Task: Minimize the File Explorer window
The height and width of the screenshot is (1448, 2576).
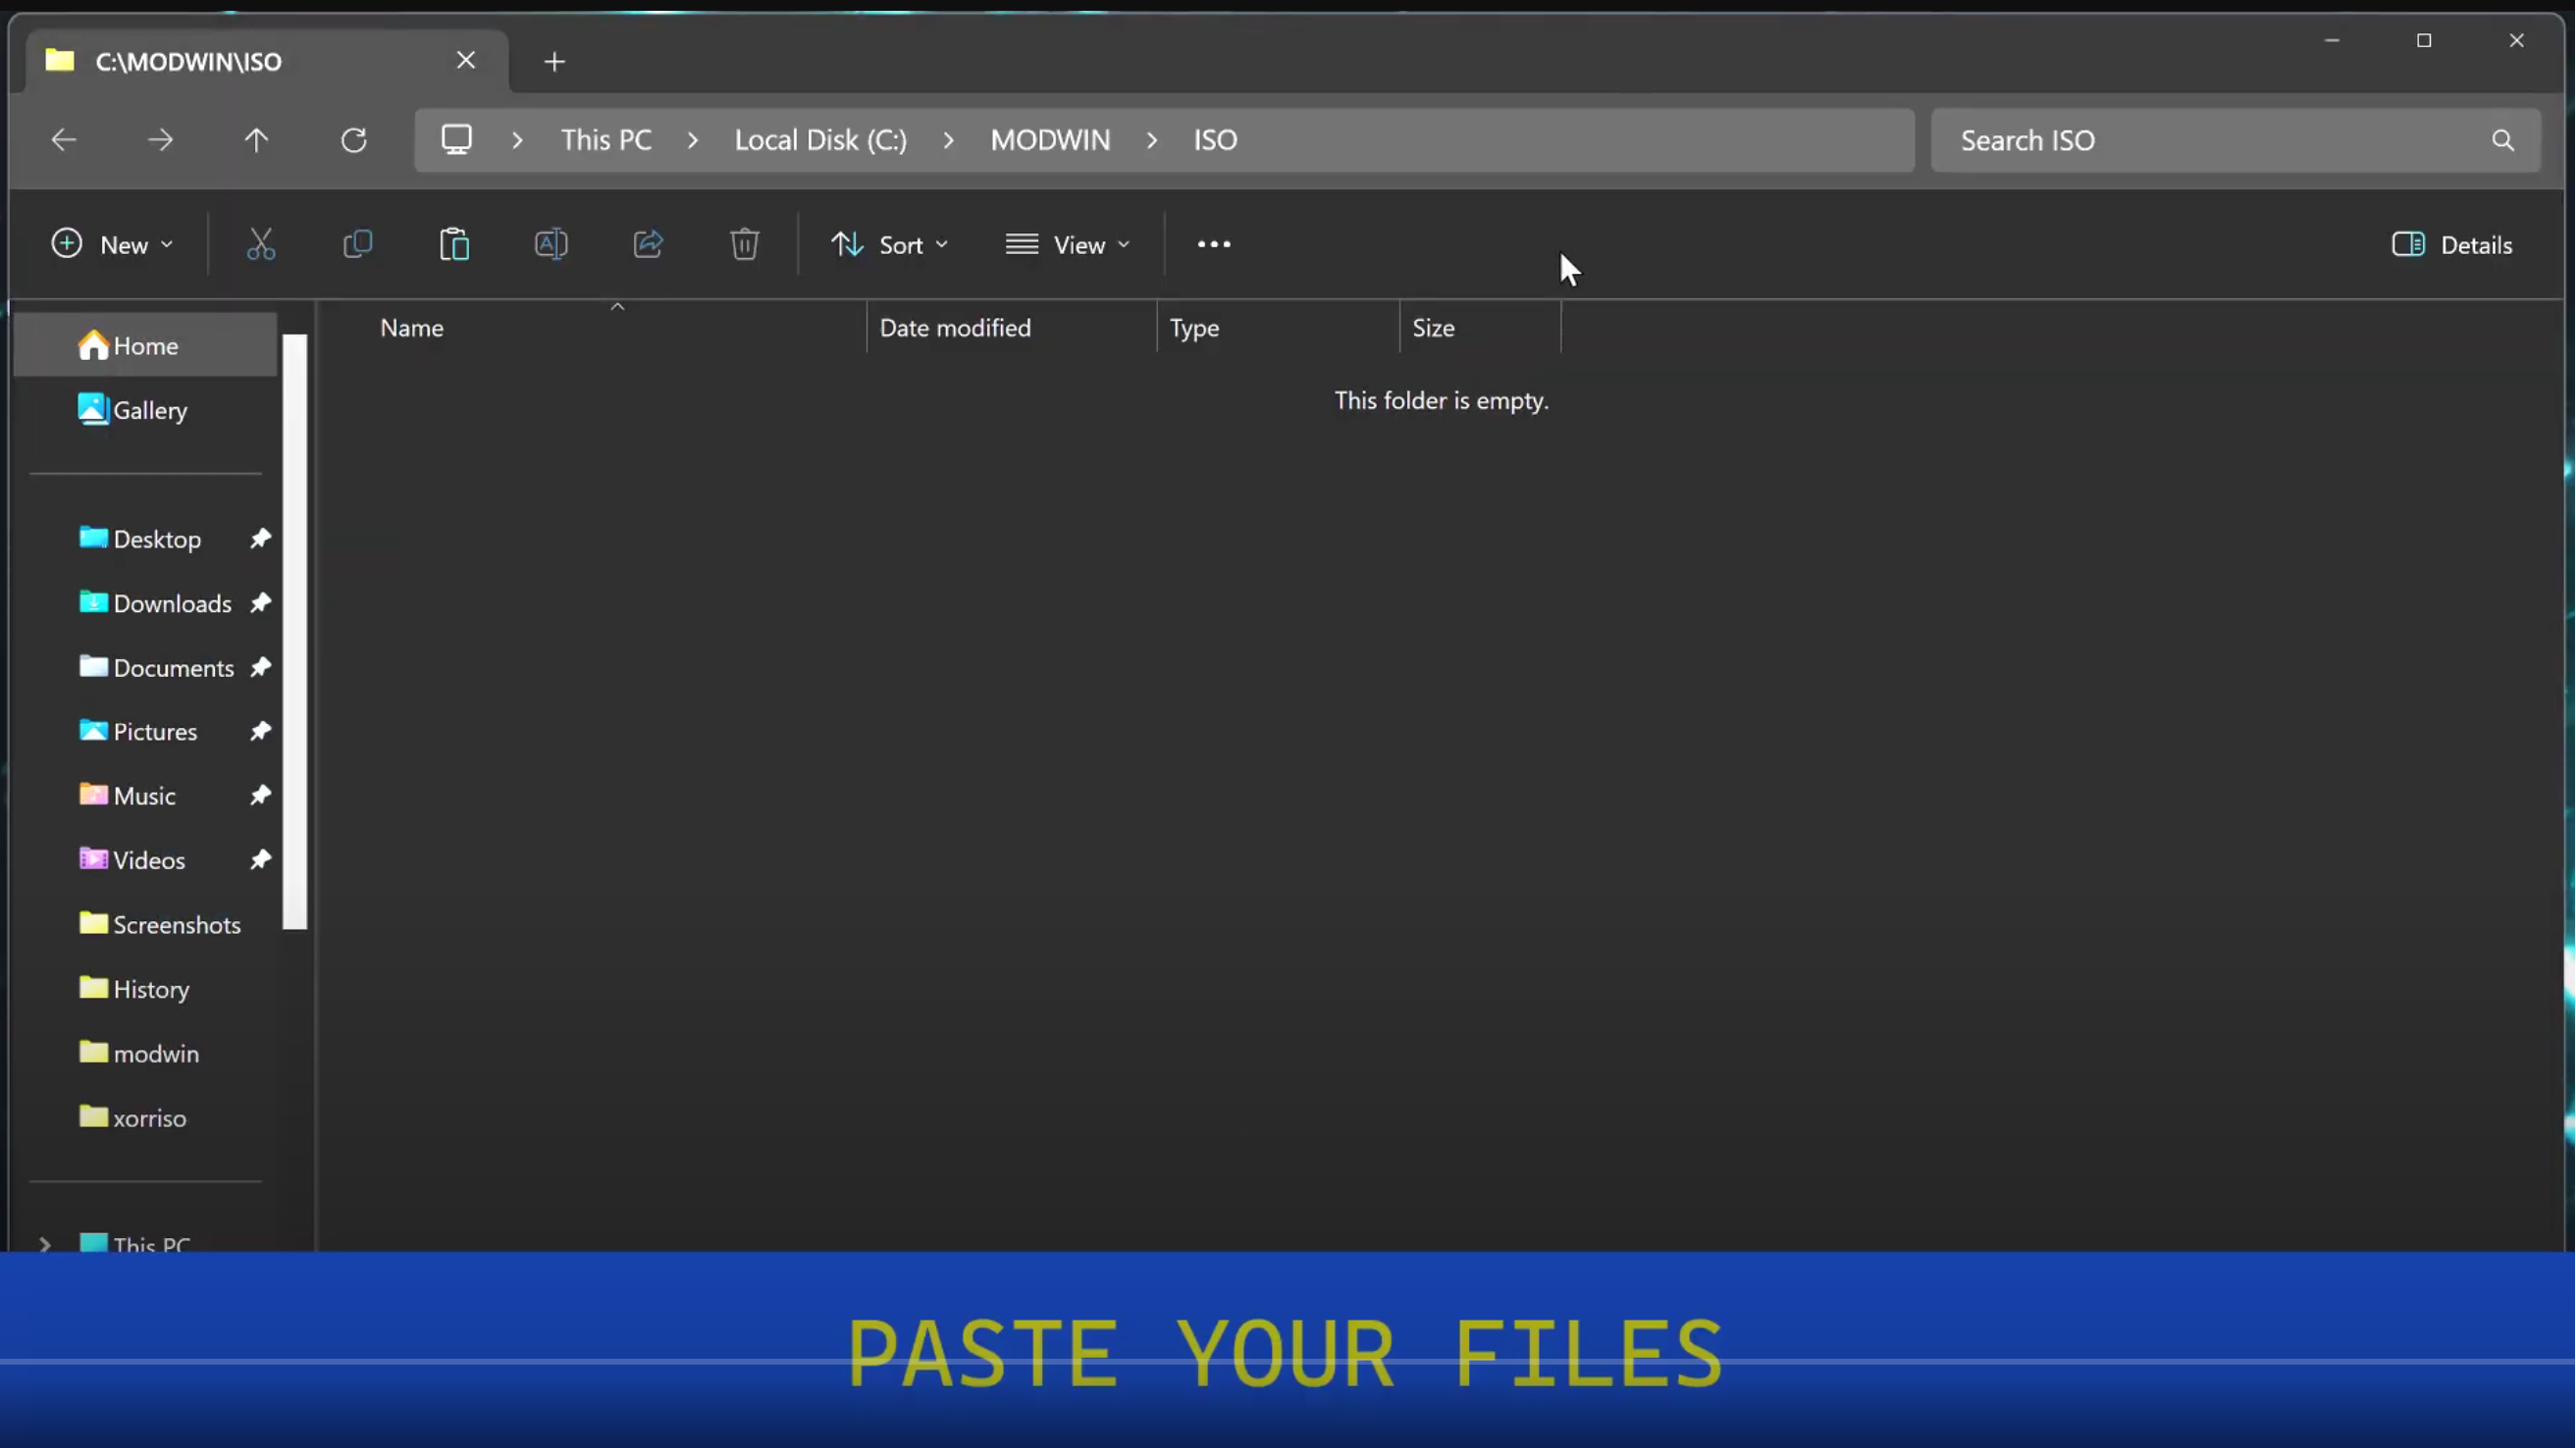Action: coord(2332,40)
